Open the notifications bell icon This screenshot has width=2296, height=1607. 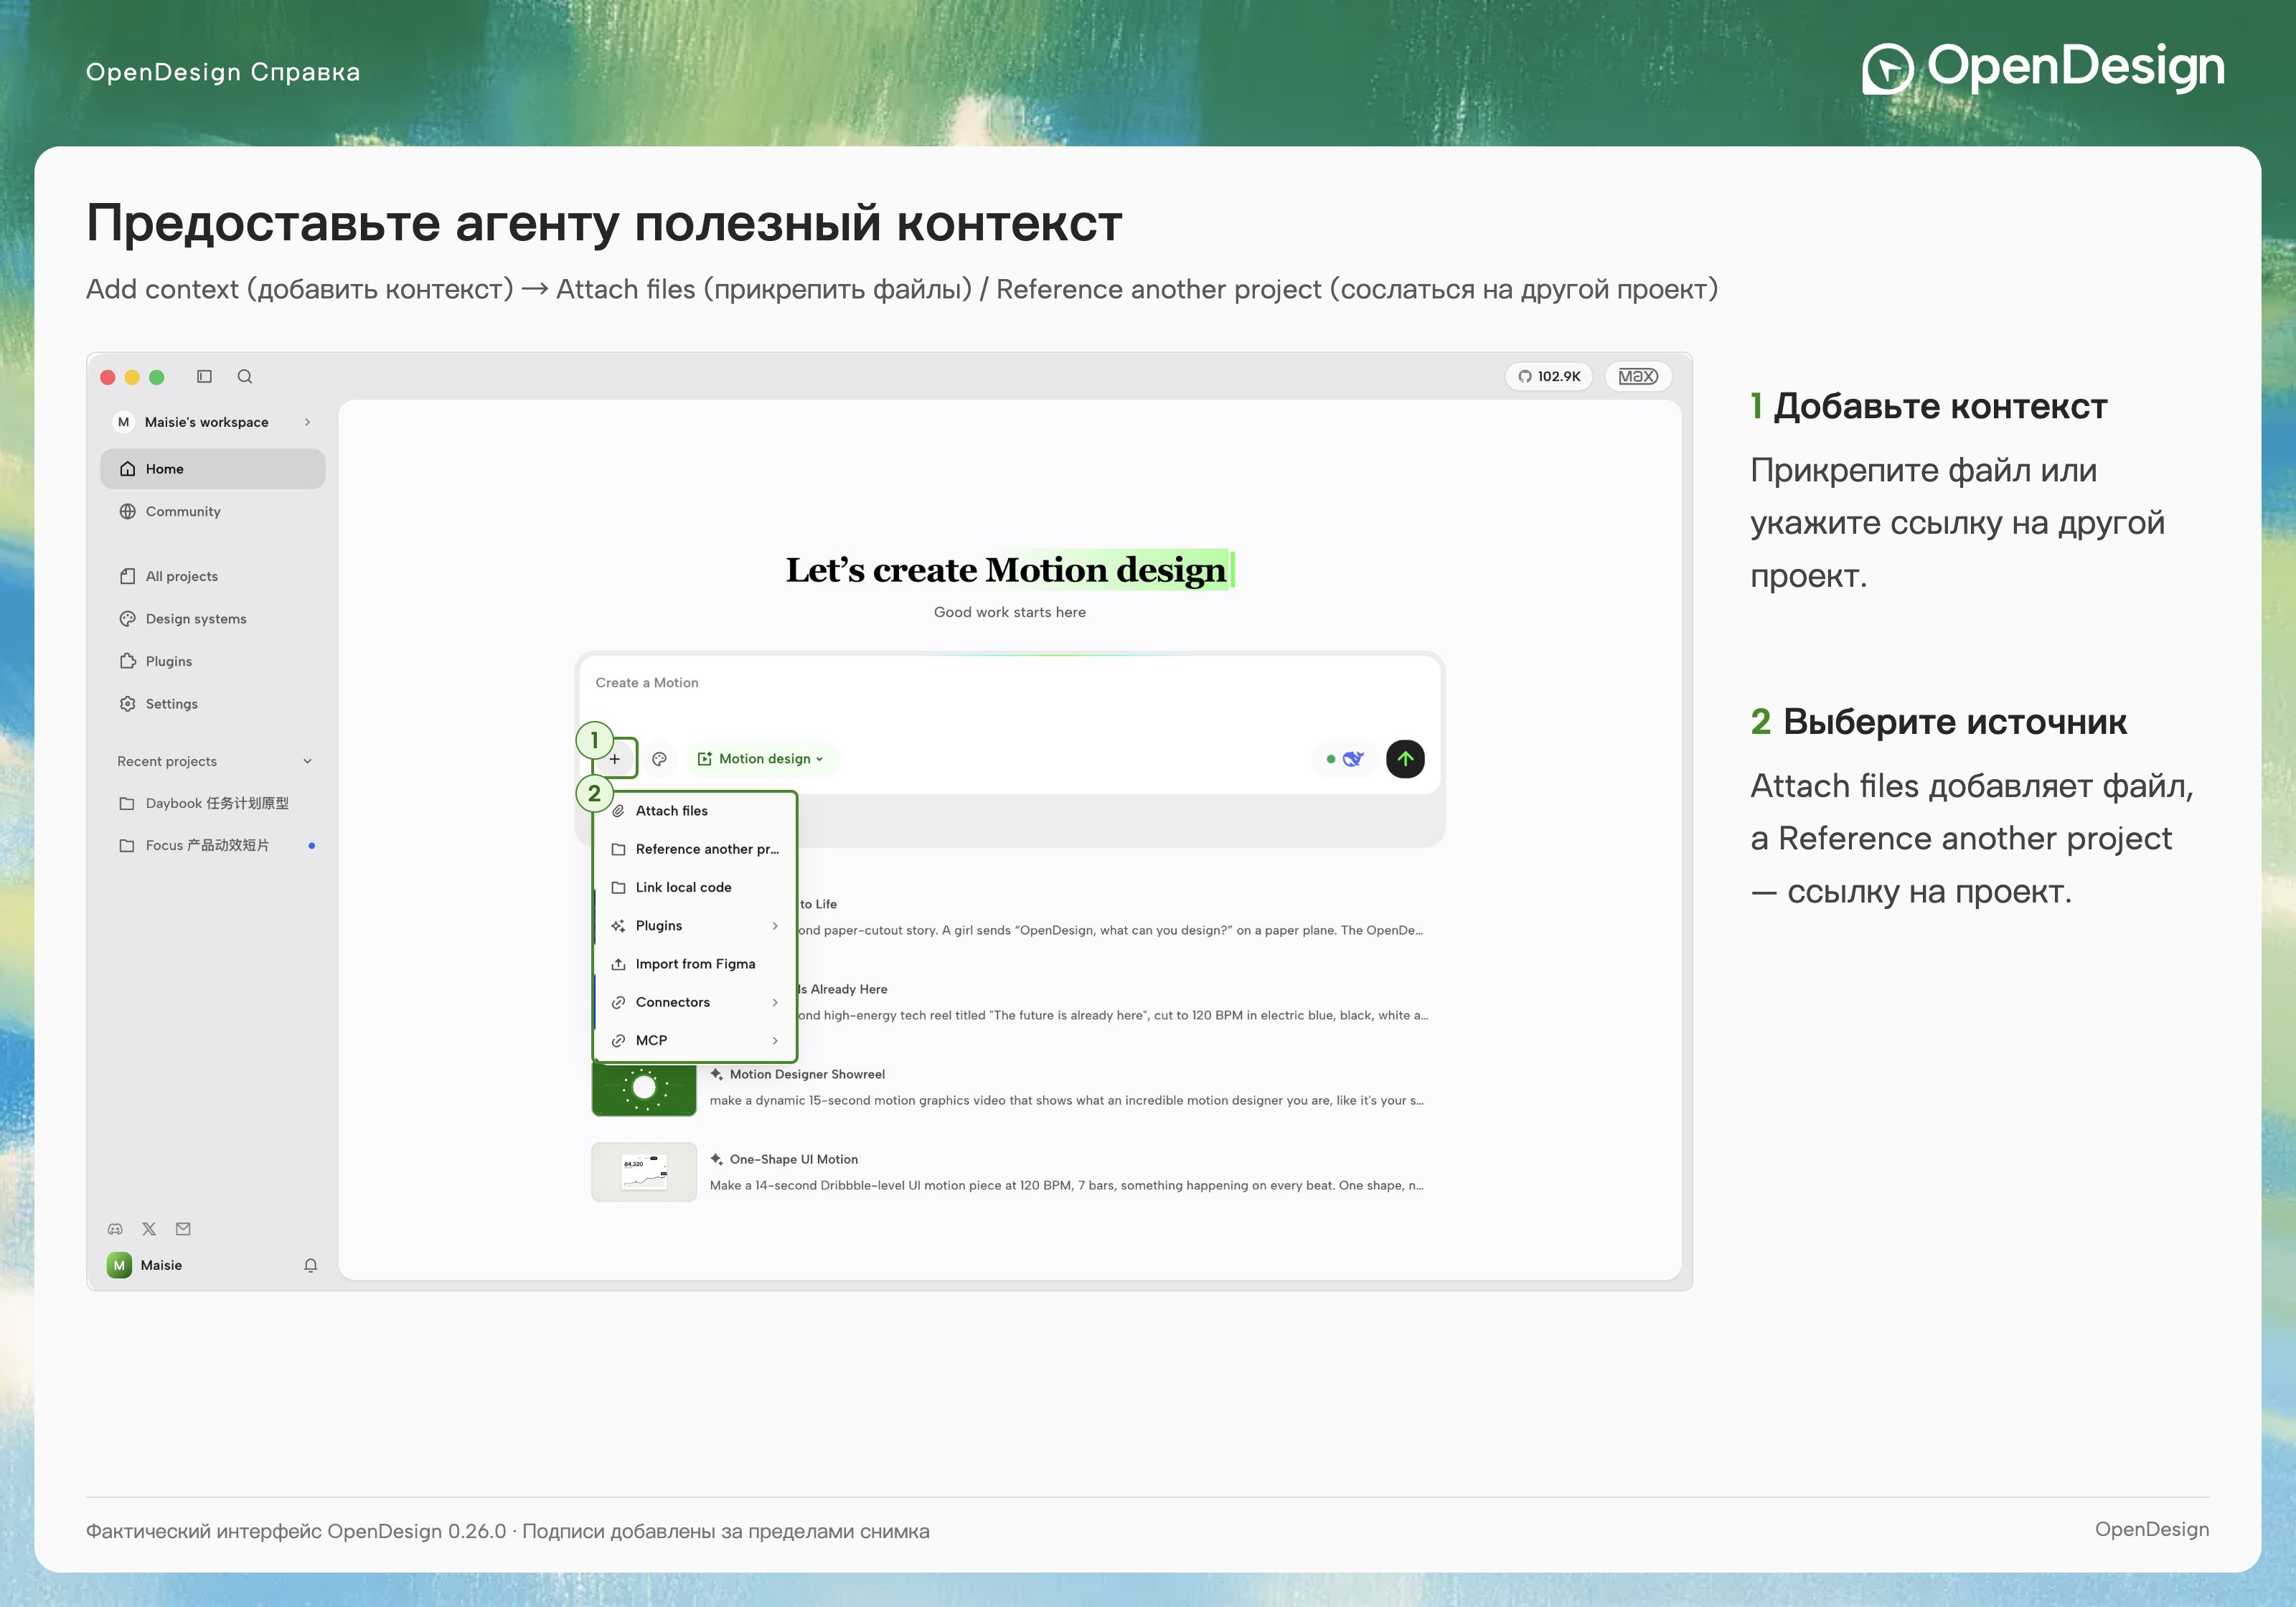click(x=311, y=1265)
